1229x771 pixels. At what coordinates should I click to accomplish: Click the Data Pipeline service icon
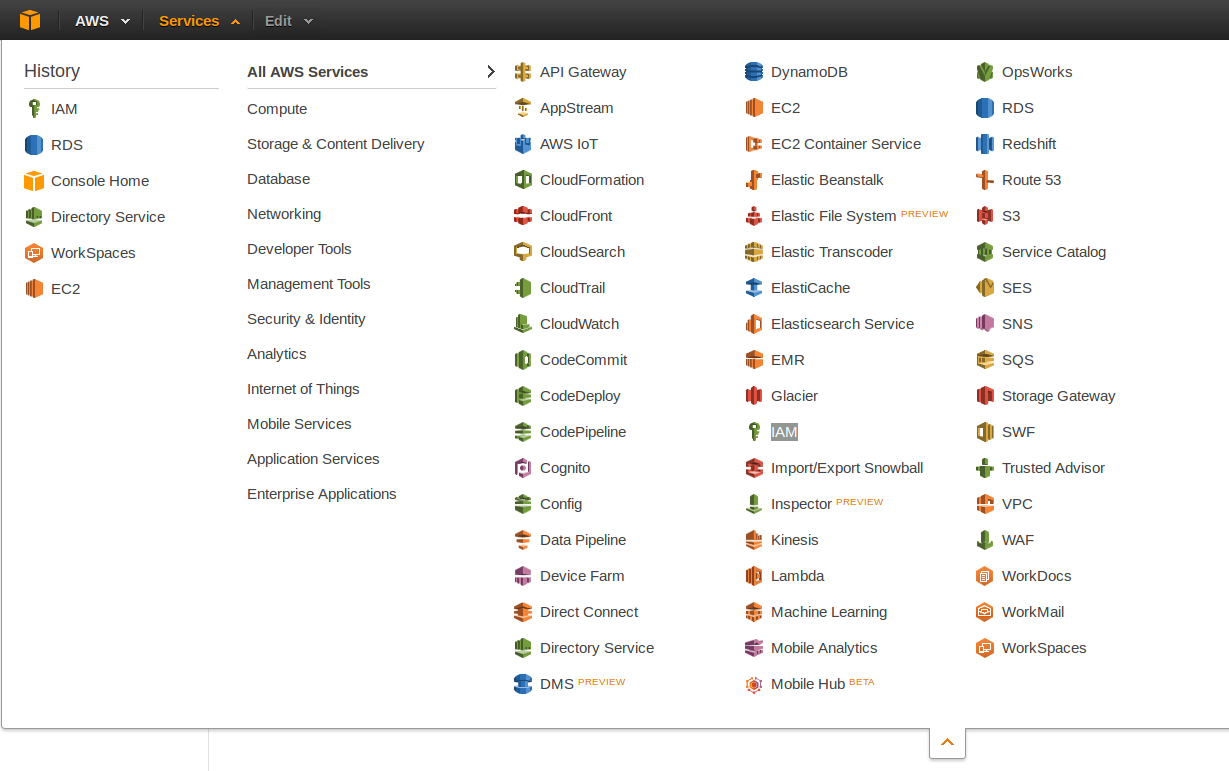[x=523, y=540]
